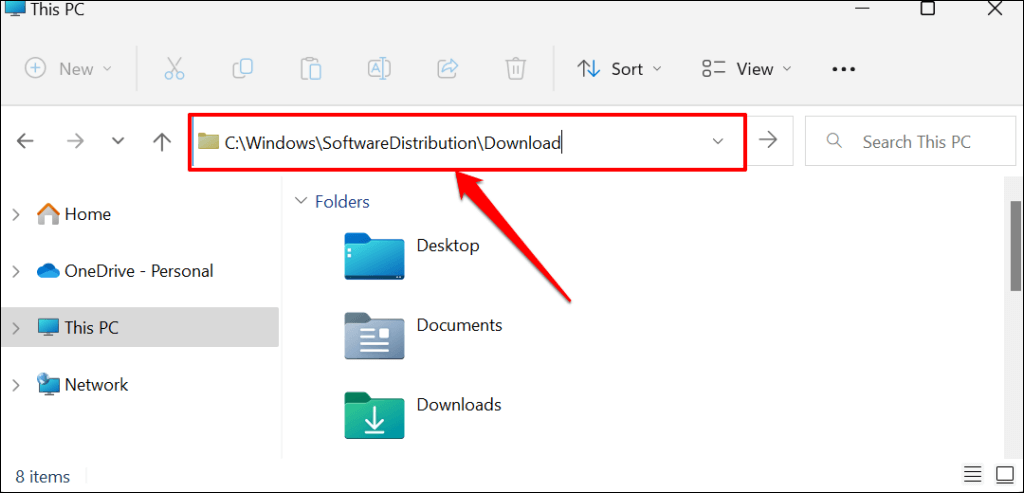Click the Search This PC field
The image size is (1024, 493).
click(910, 141)
